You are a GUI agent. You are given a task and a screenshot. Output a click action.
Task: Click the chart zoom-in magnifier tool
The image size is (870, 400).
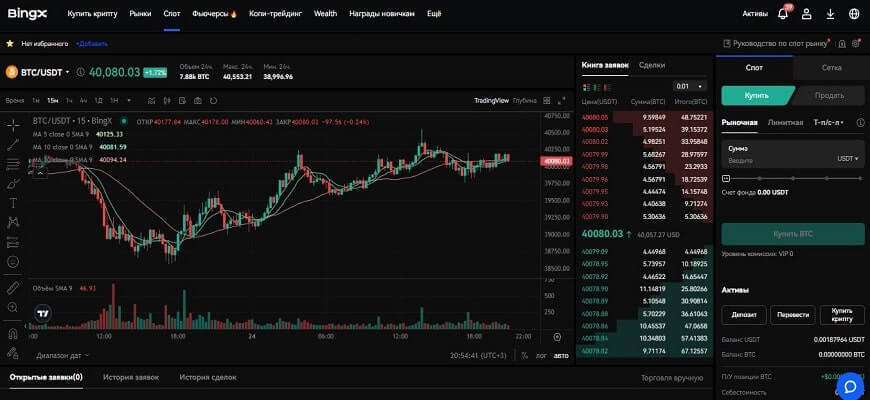pyautogui.click(x=13, y=309)
